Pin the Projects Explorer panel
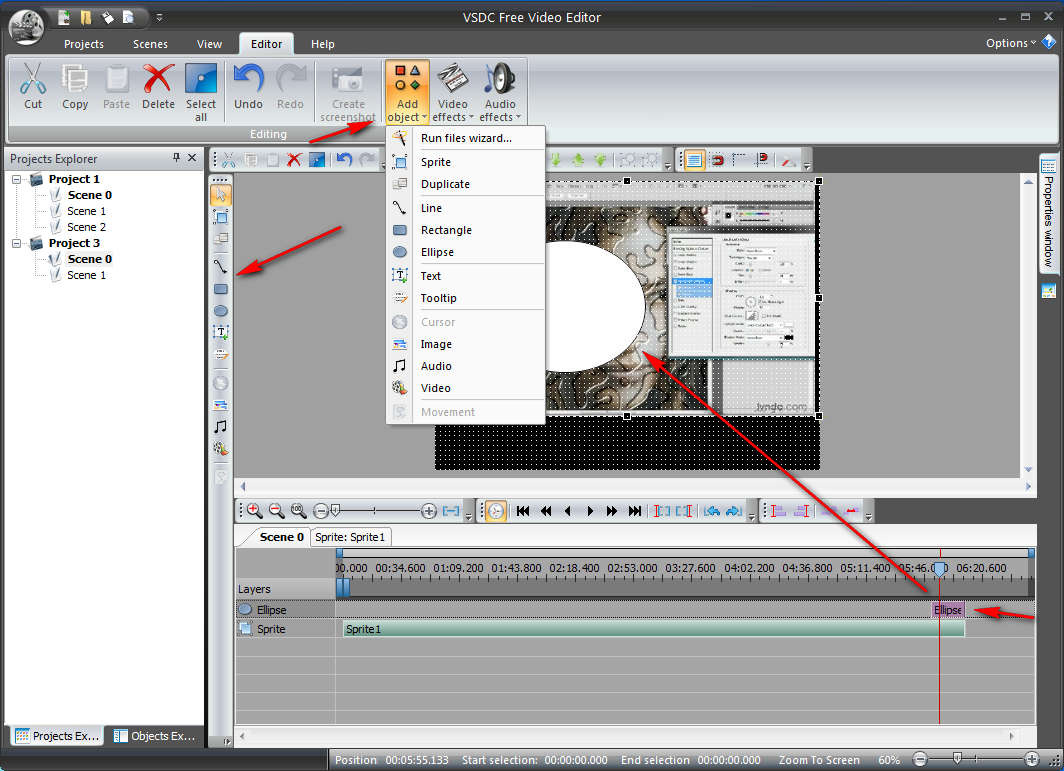 point(177,158)
